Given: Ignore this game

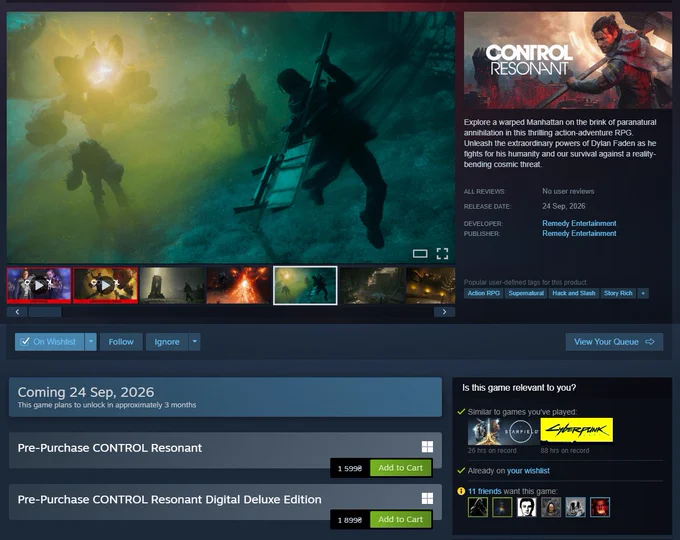Looking at the screenshot, I should tap(167, 342).
